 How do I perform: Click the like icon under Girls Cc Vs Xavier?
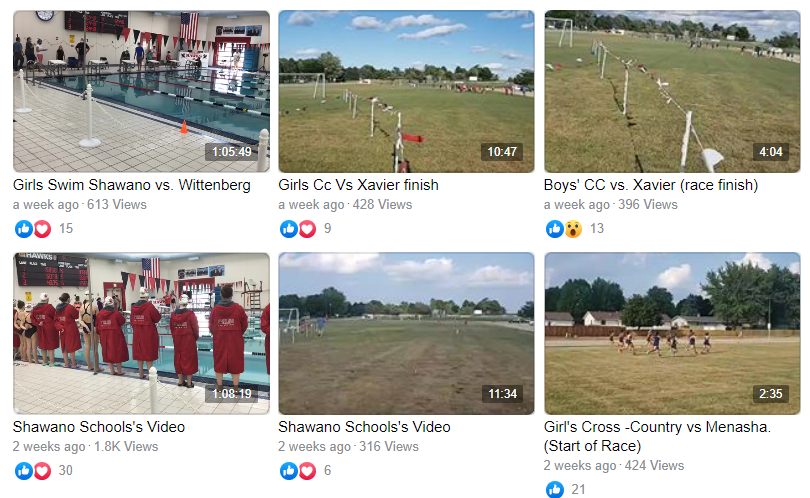coord(289,228)
